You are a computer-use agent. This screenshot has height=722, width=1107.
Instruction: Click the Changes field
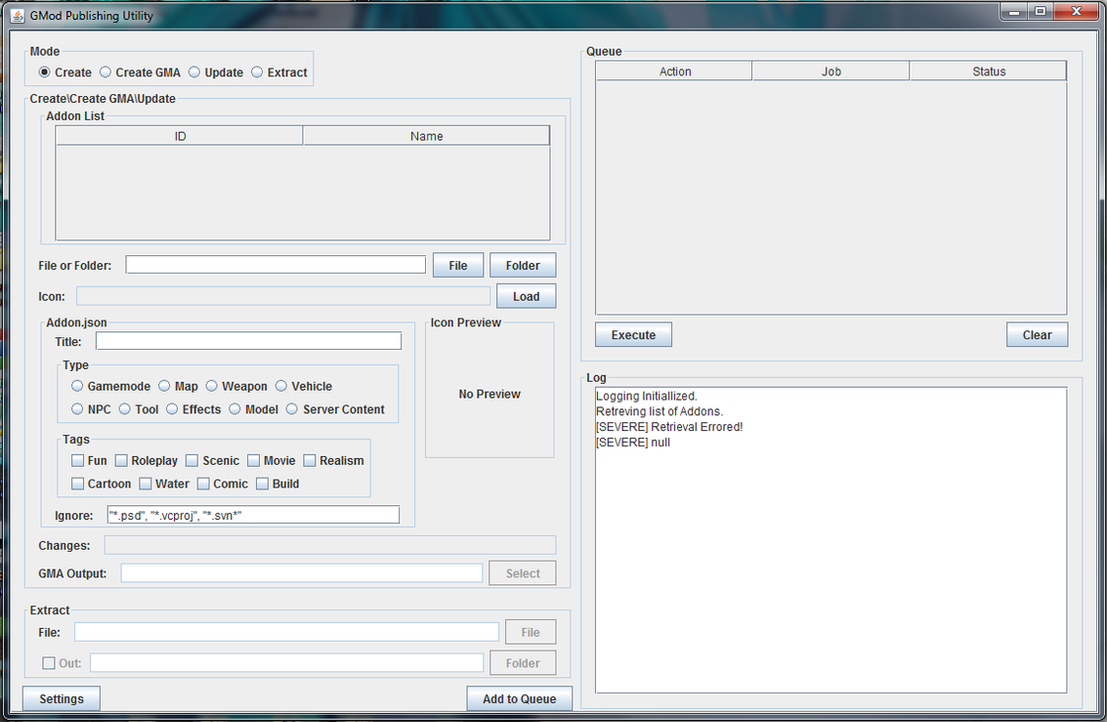point(330,545)
